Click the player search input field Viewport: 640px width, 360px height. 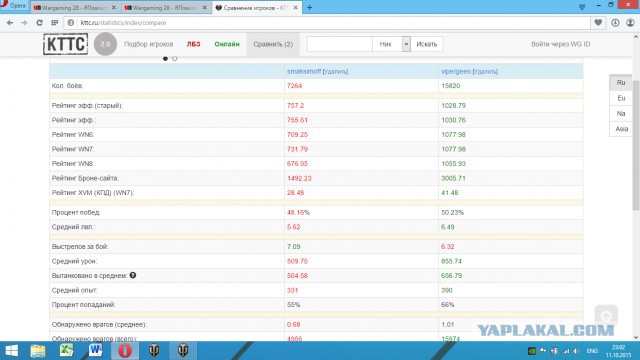click(x=340, y=44)
